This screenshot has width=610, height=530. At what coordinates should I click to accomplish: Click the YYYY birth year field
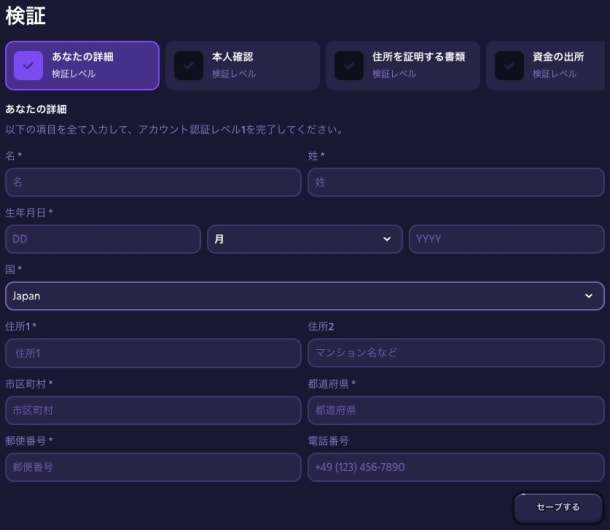(507, 239)
